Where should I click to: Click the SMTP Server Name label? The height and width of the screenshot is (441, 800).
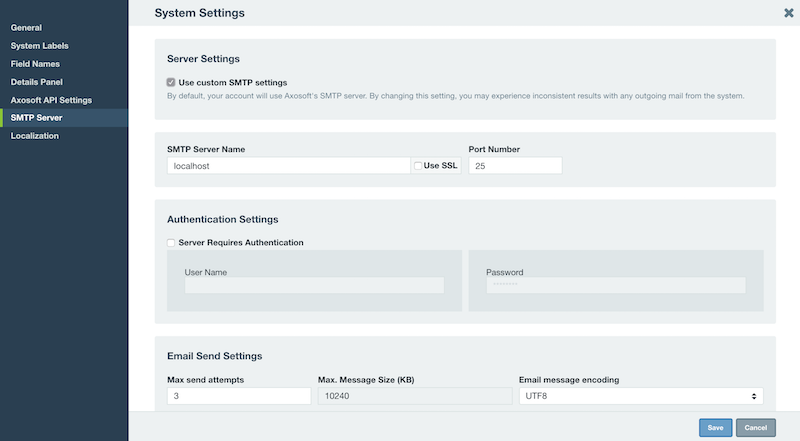coord(206,149)
